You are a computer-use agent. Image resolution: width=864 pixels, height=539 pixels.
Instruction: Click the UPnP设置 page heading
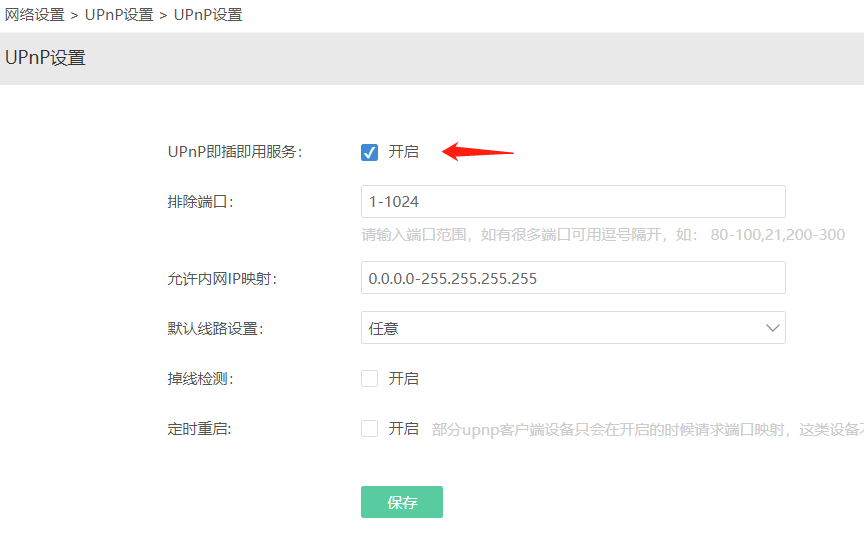(x=45, y=58)
